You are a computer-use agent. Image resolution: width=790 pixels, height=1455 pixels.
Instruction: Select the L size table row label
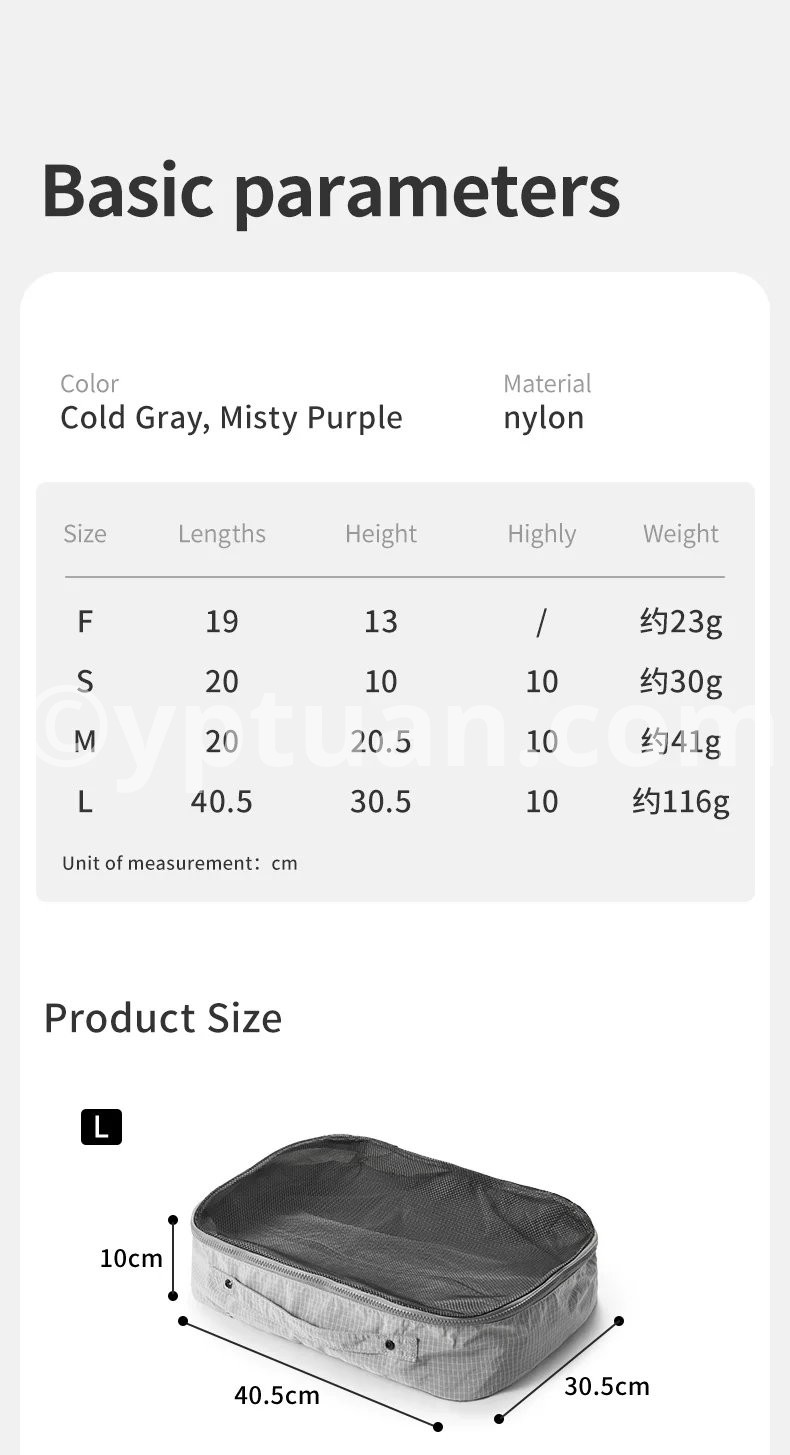(x=85, y=802)
